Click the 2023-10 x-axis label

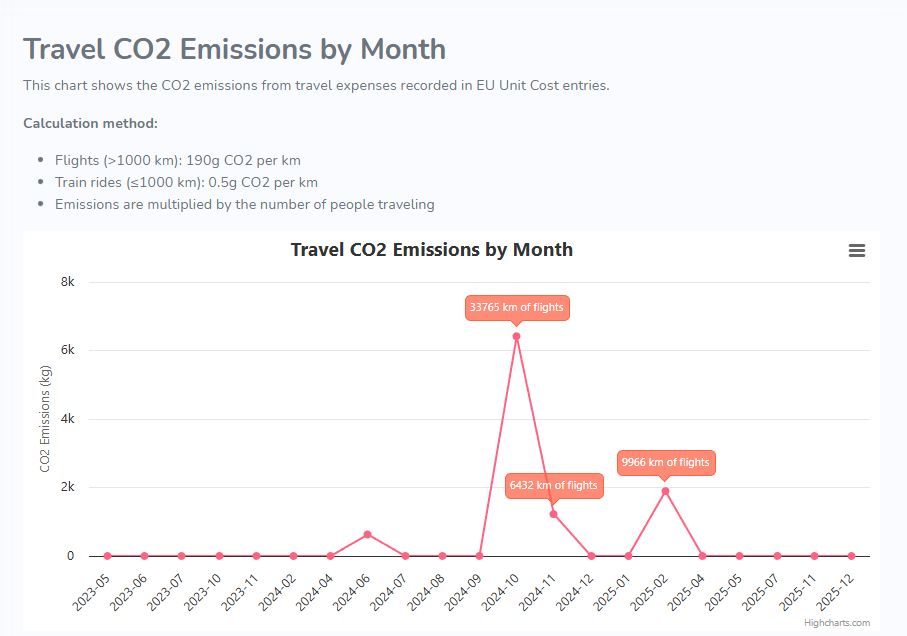coord(204,592)
